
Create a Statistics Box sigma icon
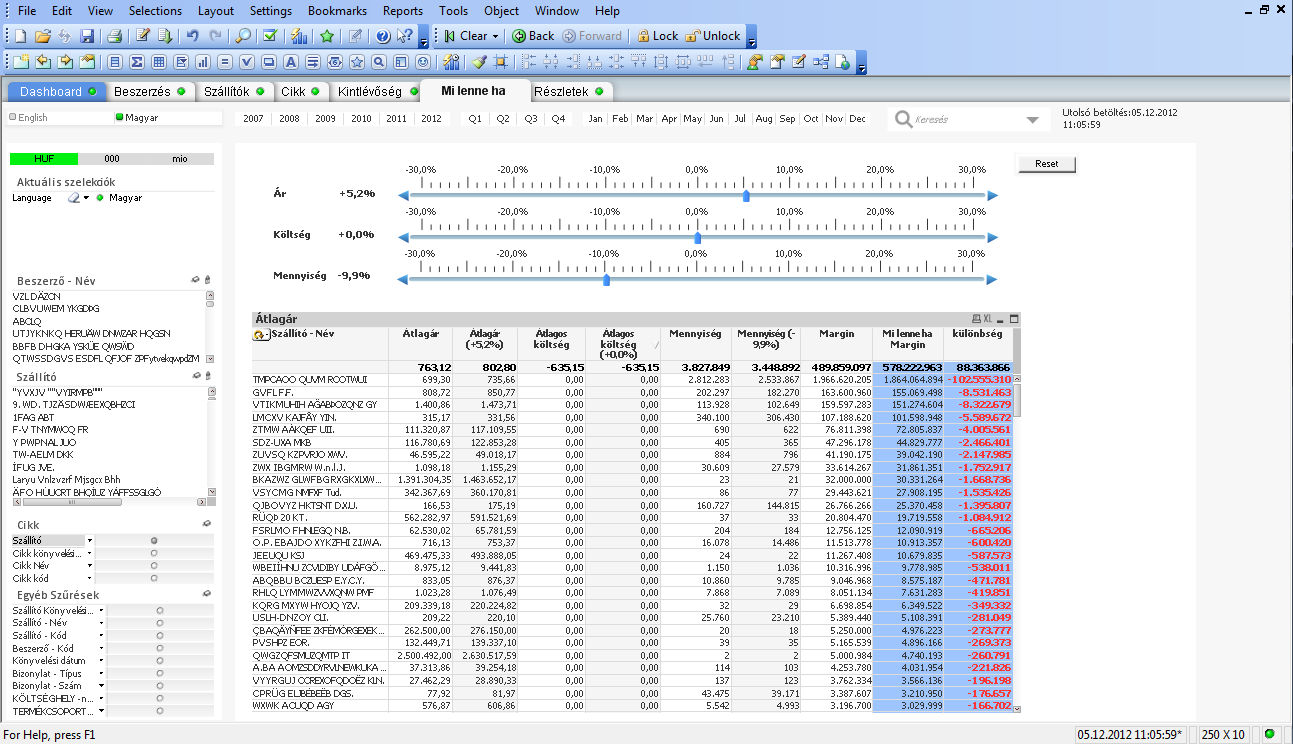click(x=137, y=62)
